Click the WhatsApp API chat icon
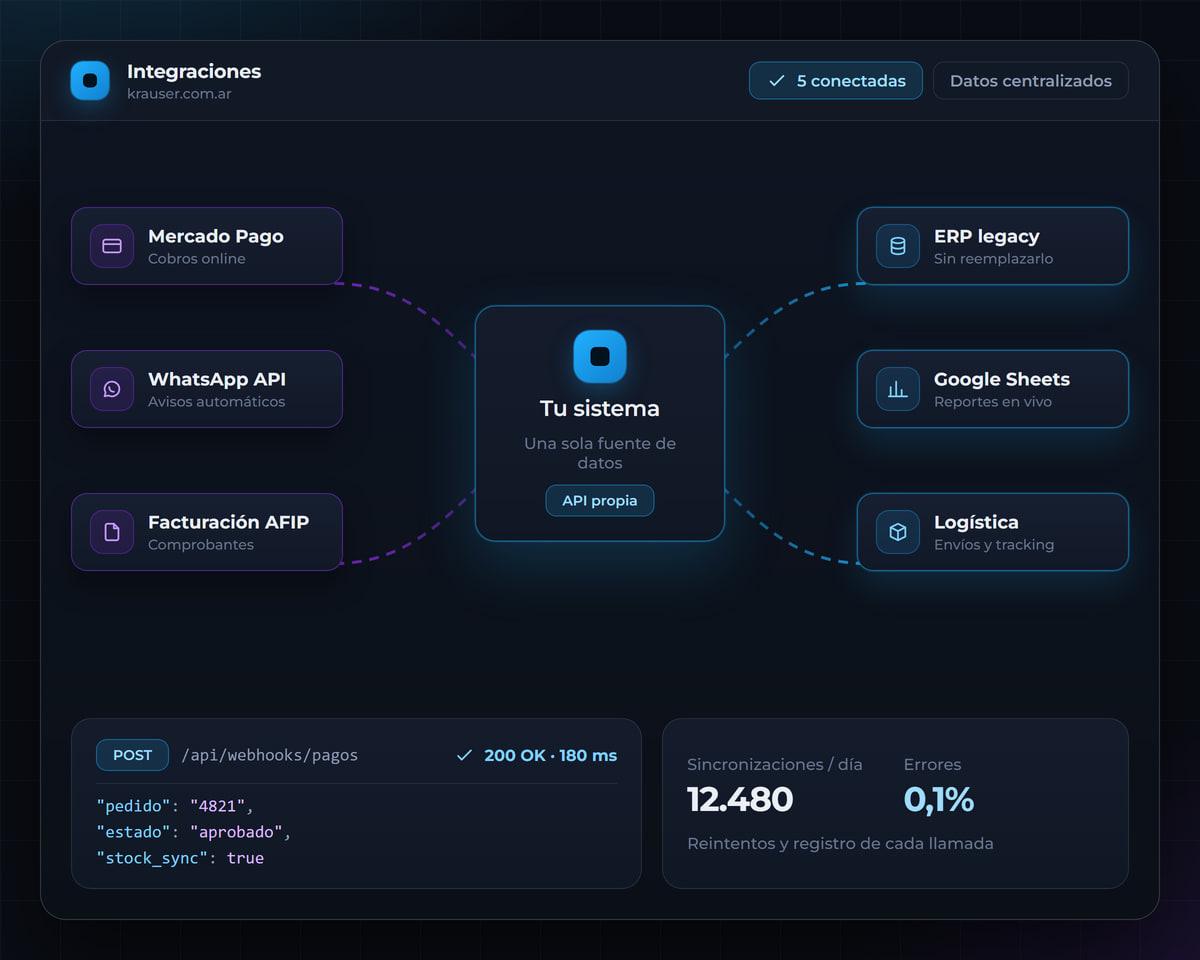This screenshot has width=1200, height=960. pyautogui.click(x=112, y=389)
